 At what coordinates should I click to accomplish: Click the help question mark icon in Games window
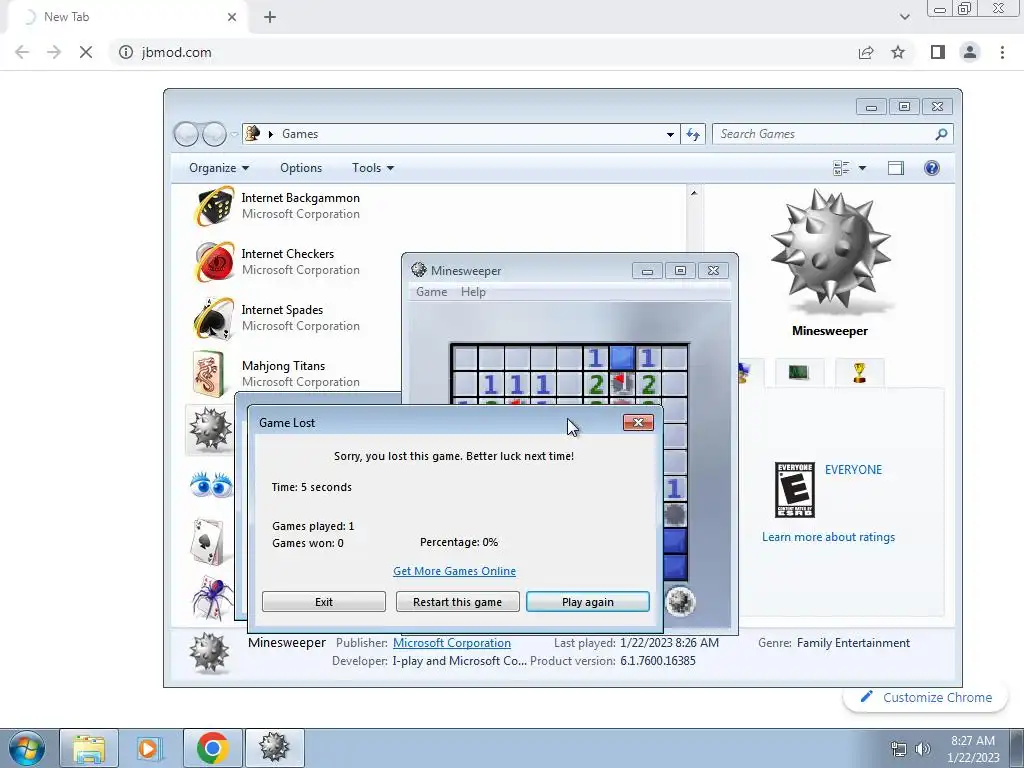click(932, 168)
